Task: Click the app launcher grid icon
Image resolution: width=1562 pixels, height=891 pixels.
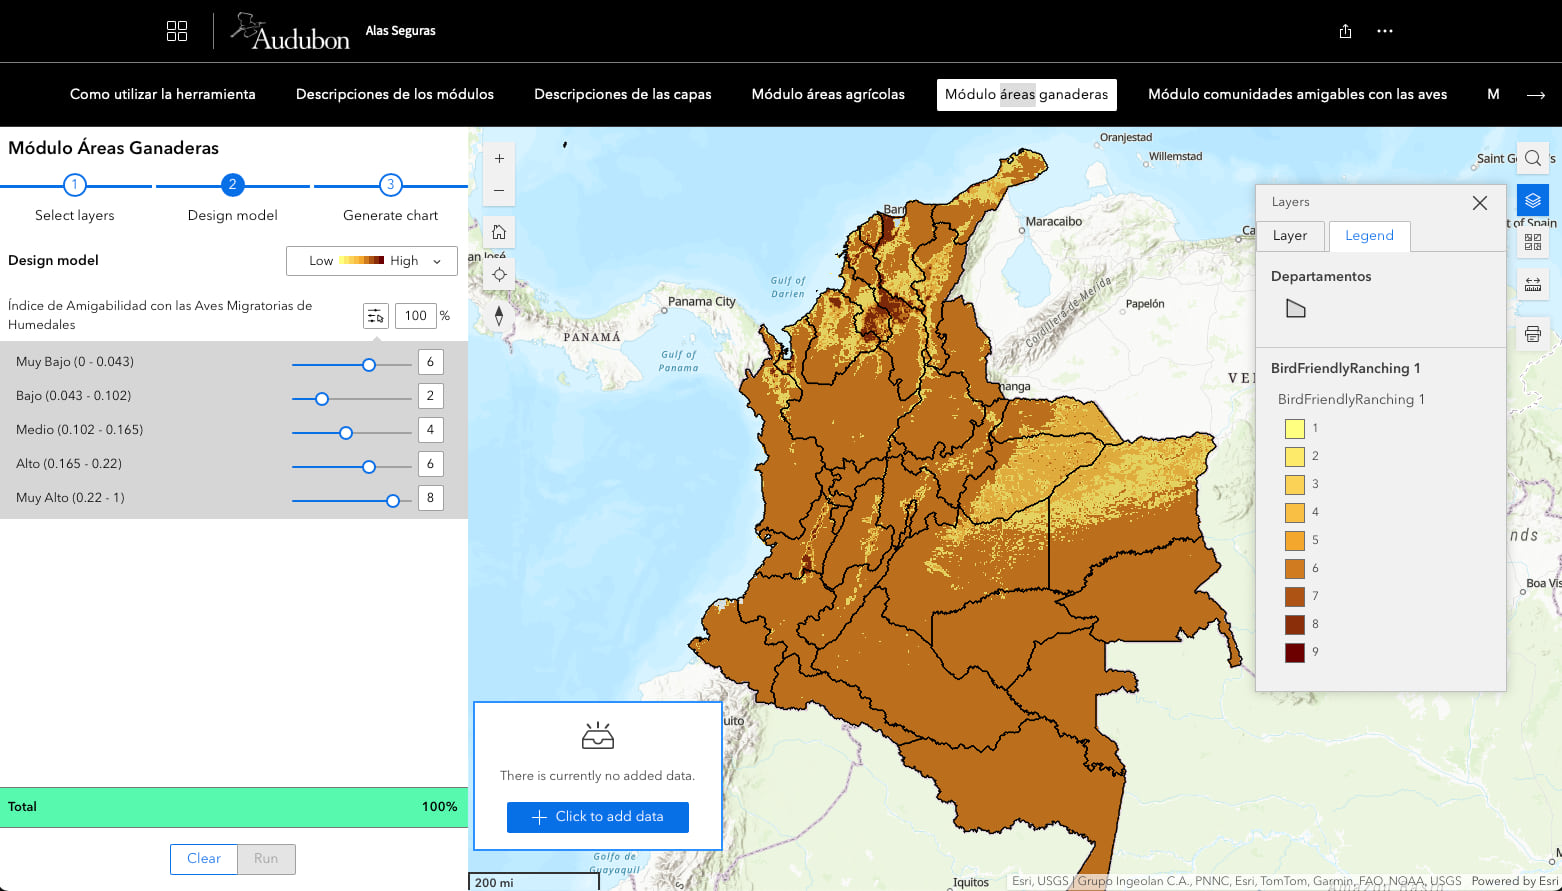Action: click(177, 31)
